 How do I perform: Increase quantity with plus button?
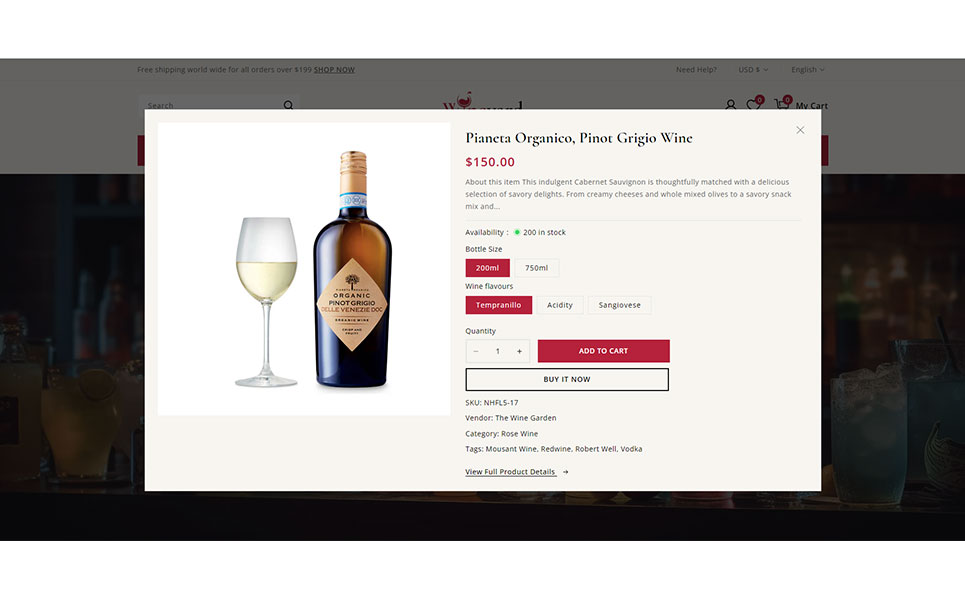(519, 351)
